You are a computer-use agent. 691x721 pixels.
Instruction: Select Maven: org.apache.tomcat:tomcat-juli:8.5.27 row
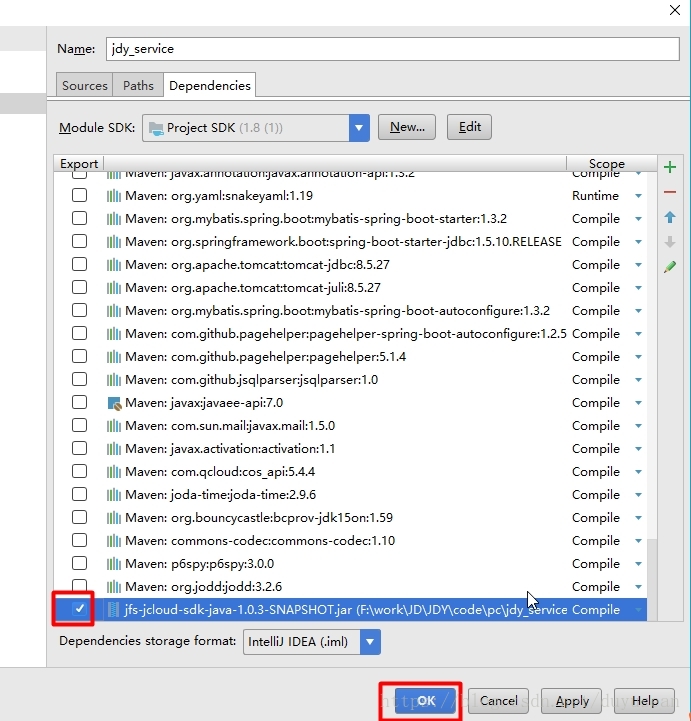[x=350, y=288]
